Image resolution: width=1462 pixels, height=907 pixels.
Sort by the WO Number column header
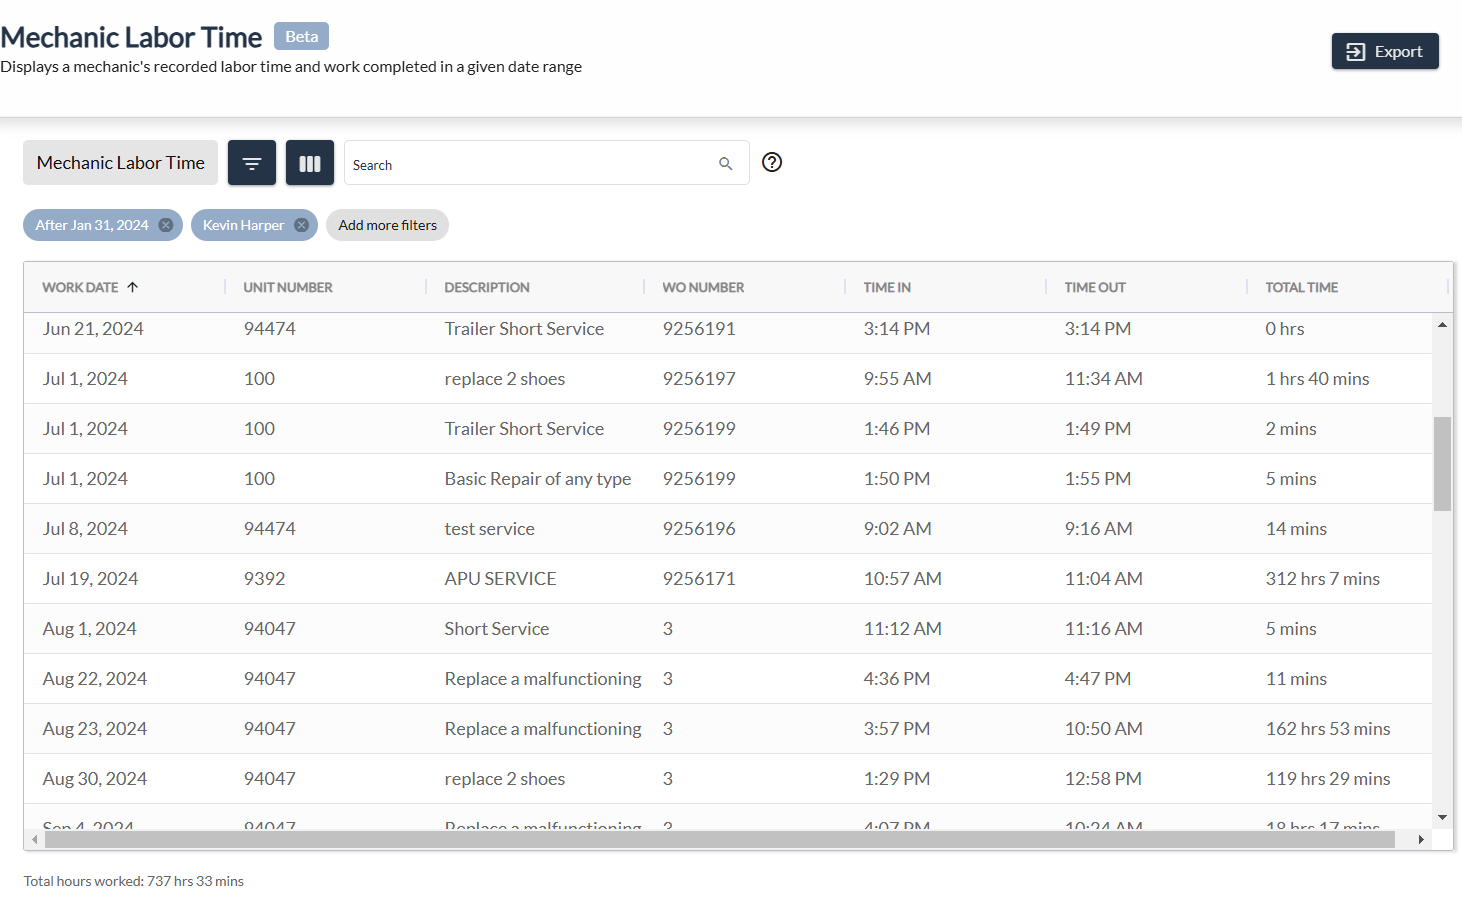click(x=703, y=287)
